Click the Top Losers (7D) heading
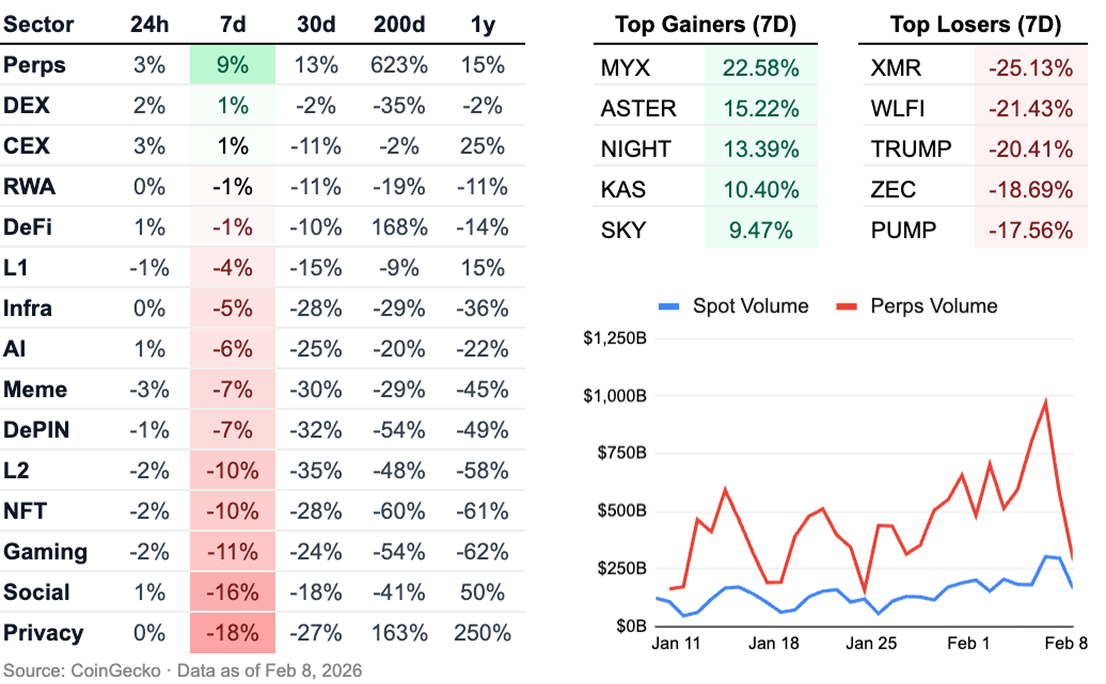The height and width of the screenshot is (684, 1106). pos(975,24)
